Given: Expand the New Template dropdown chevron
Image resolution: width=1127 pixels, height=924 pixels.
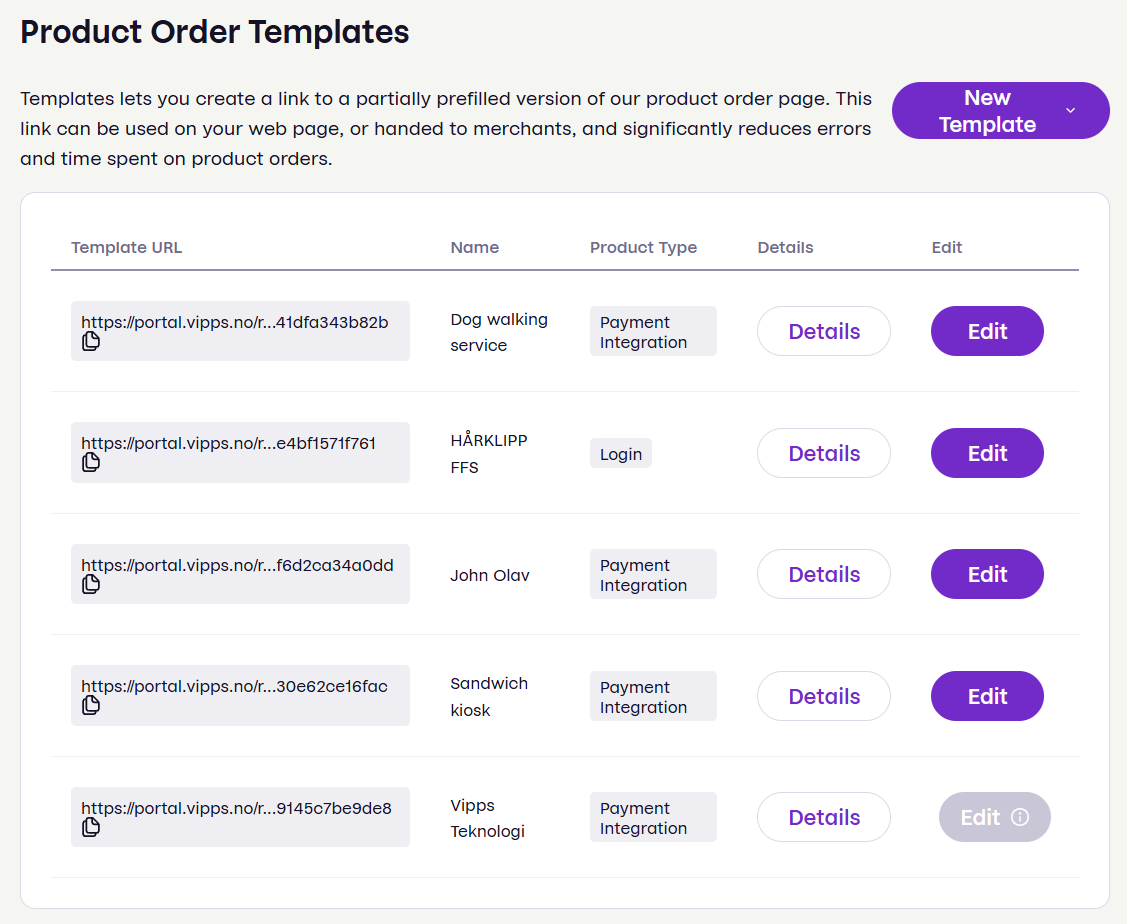Looking at the screenshot, I should pos(1070,111).
